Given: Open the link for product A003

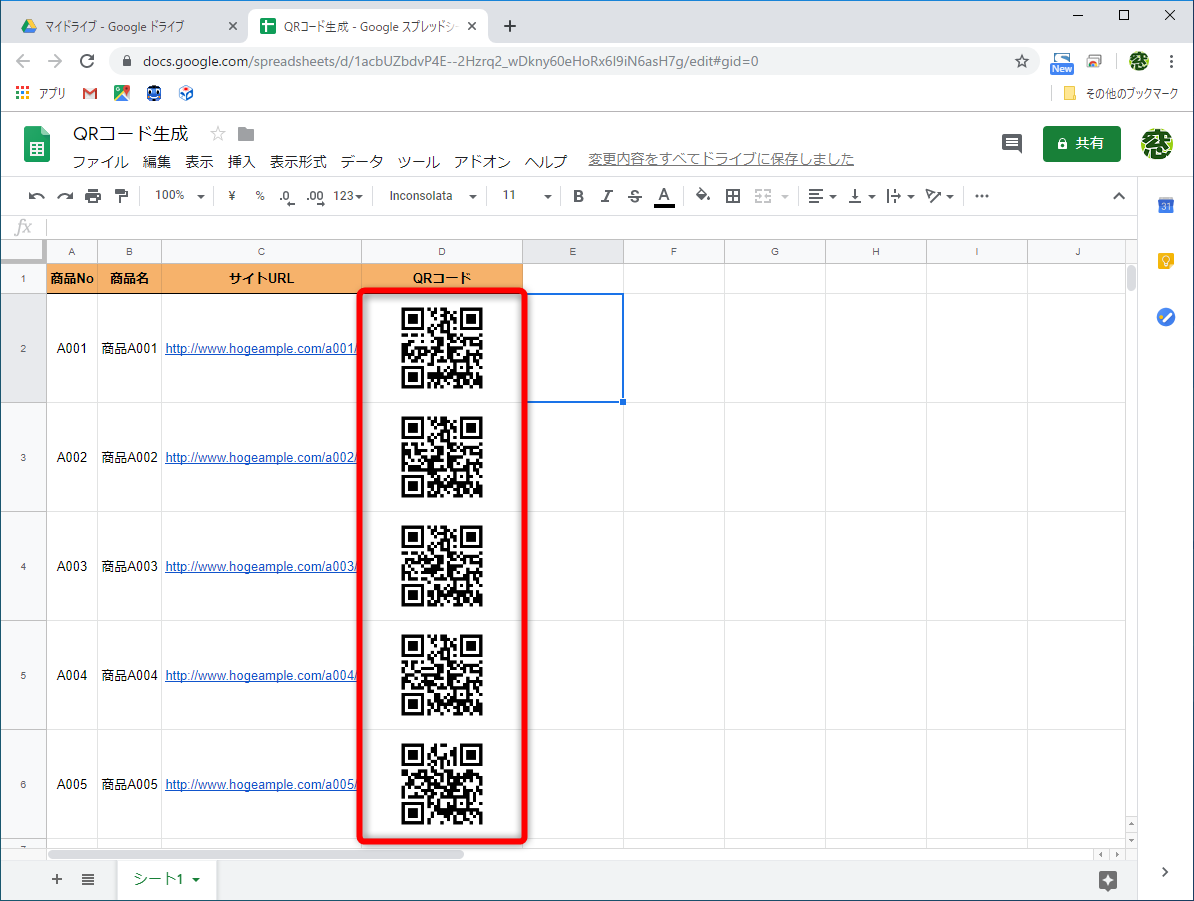Looking at the screenshot, I should point(260,566).
